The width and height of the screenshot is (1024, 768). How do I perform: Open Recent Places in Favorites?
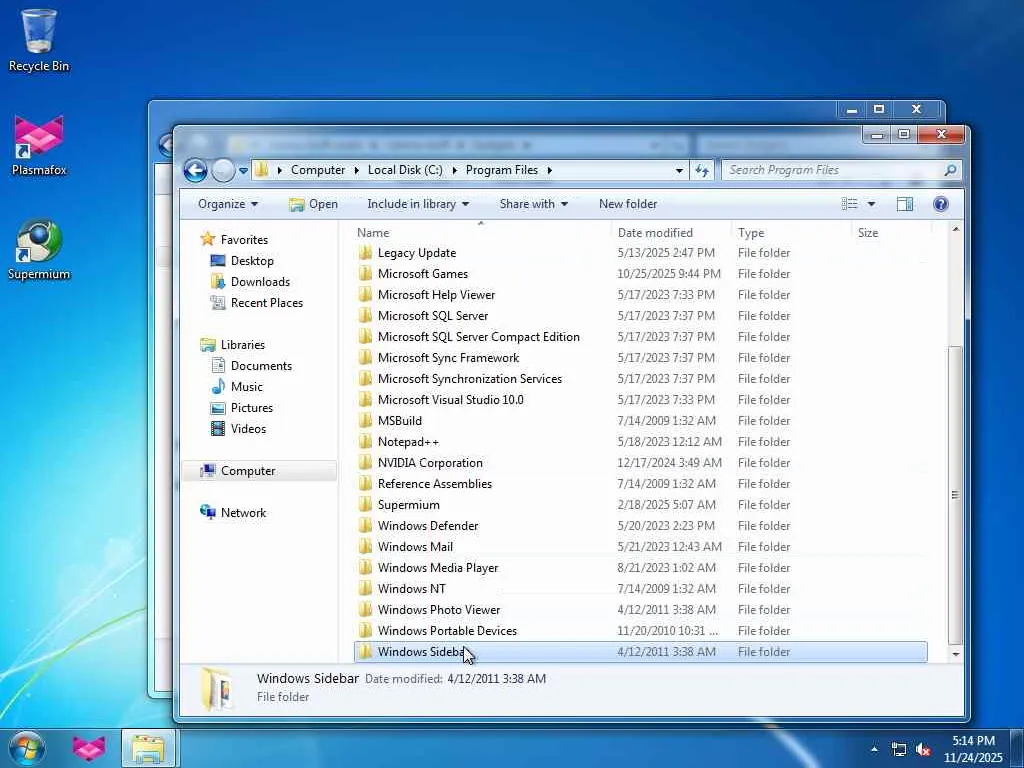pyautogui.click(x=256, y=302)
